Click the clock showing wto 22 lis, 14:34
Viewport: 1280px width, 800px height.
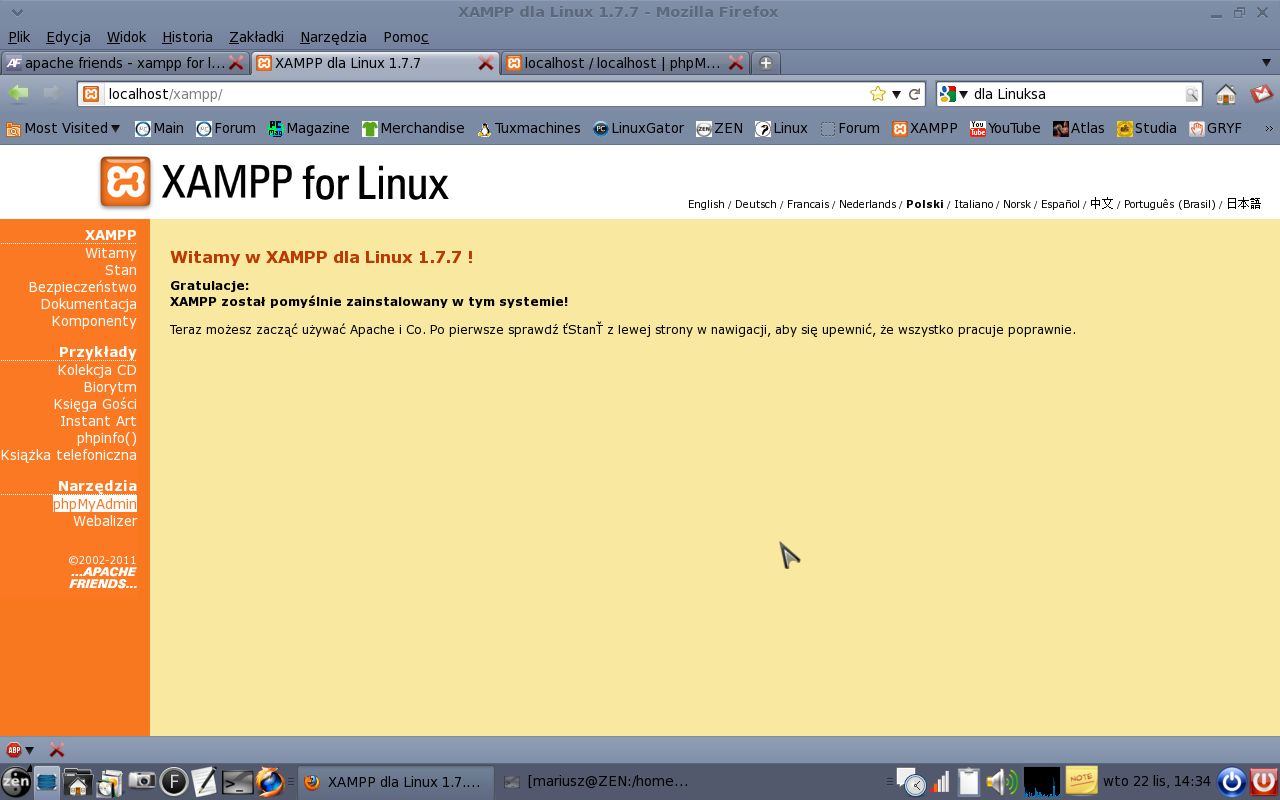tap(1157, 781)
